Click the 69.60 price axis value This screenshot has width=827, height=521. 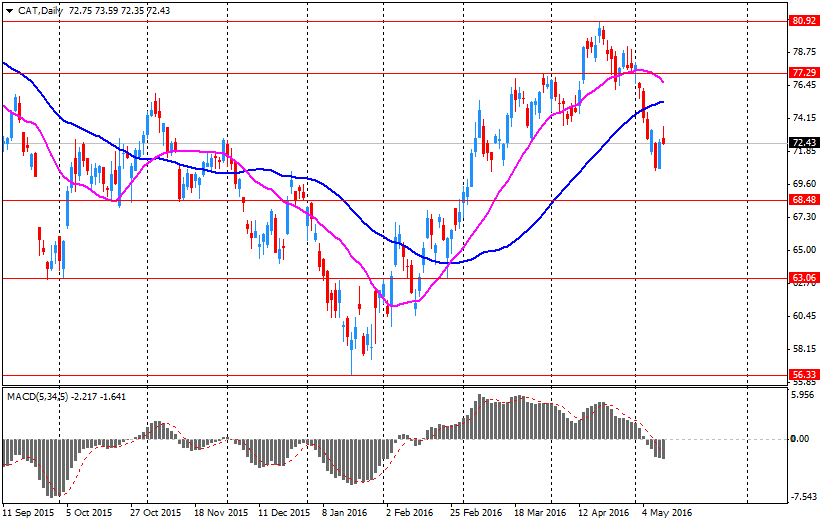point(804,184)
